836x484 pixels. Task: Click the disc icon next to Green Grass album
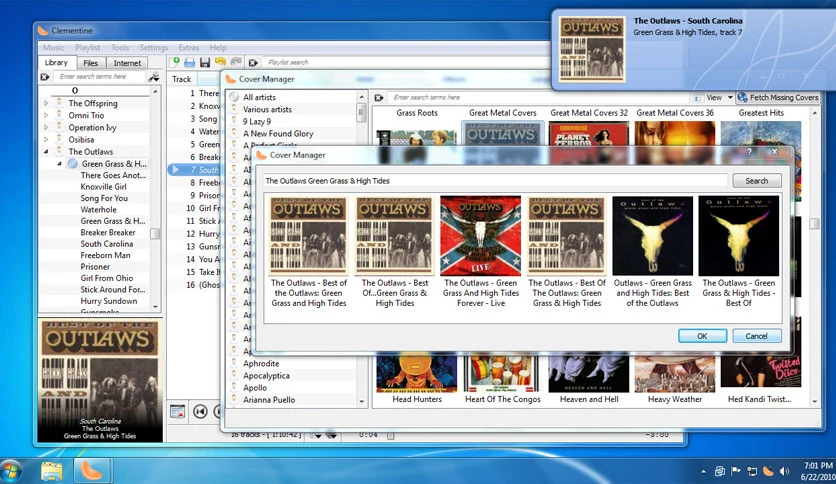click(x=73, y=164)
